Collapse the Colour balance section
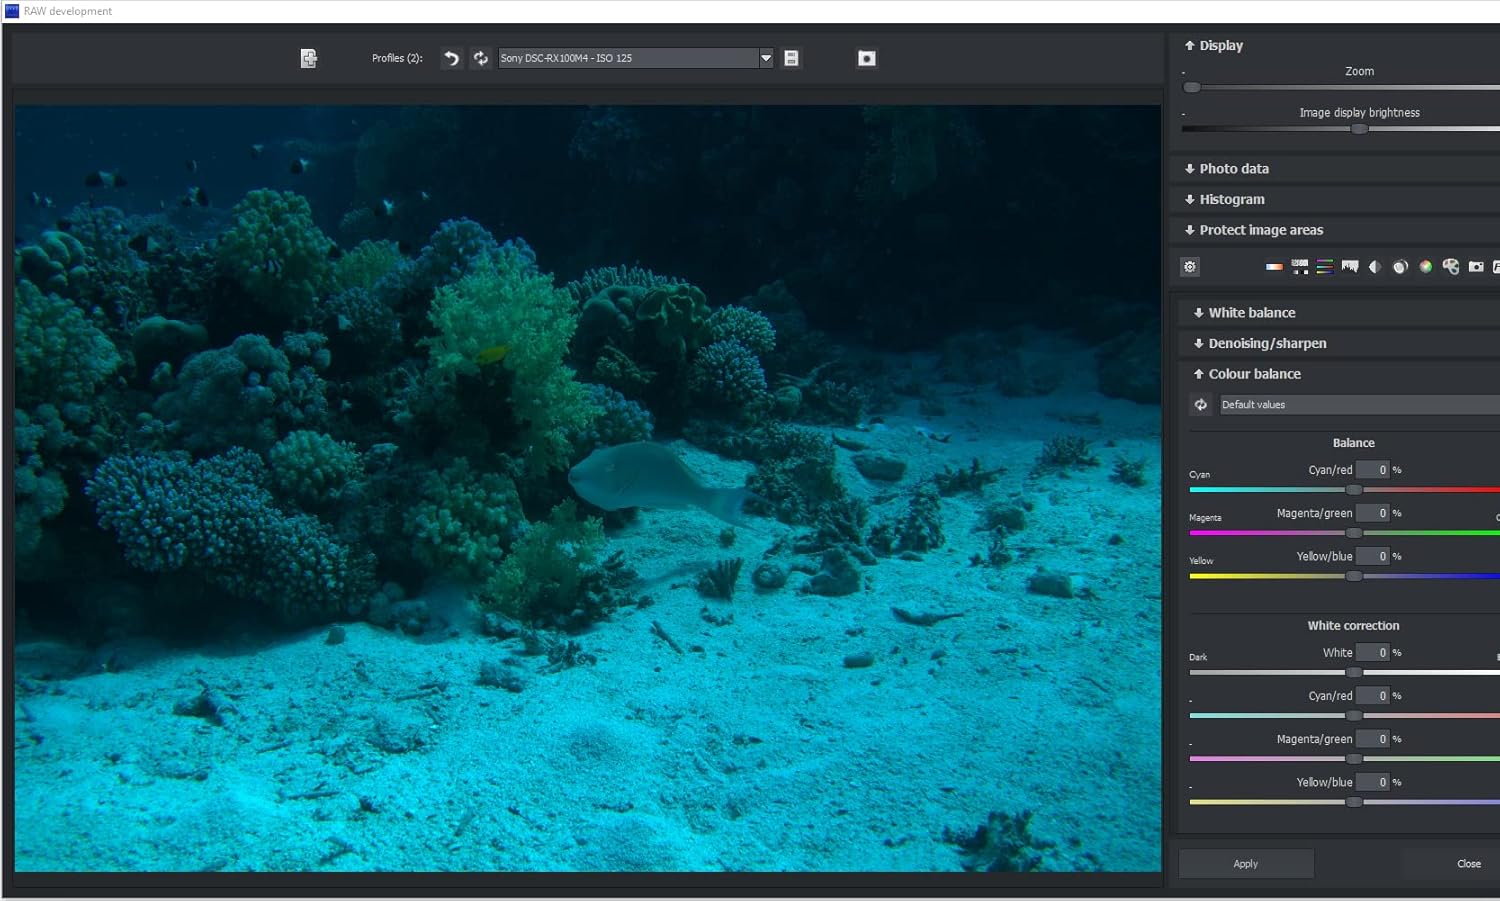 click(x=1254, y=374)
